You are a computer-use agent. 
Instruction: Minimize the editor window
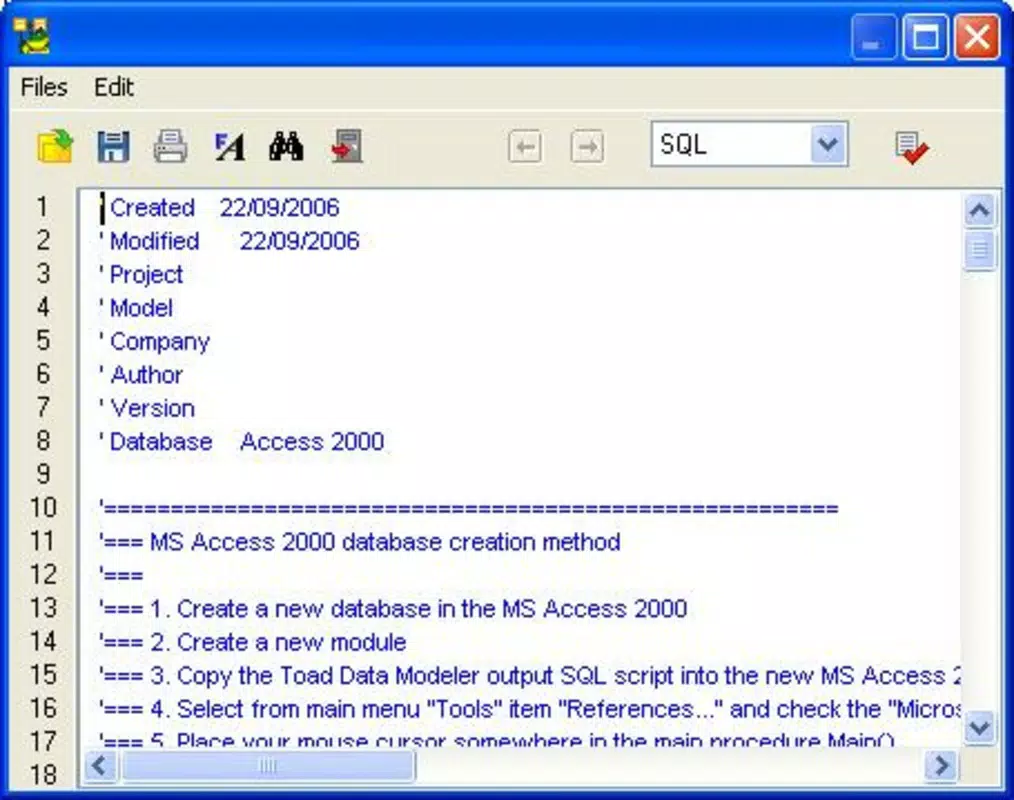coord(874,38)
